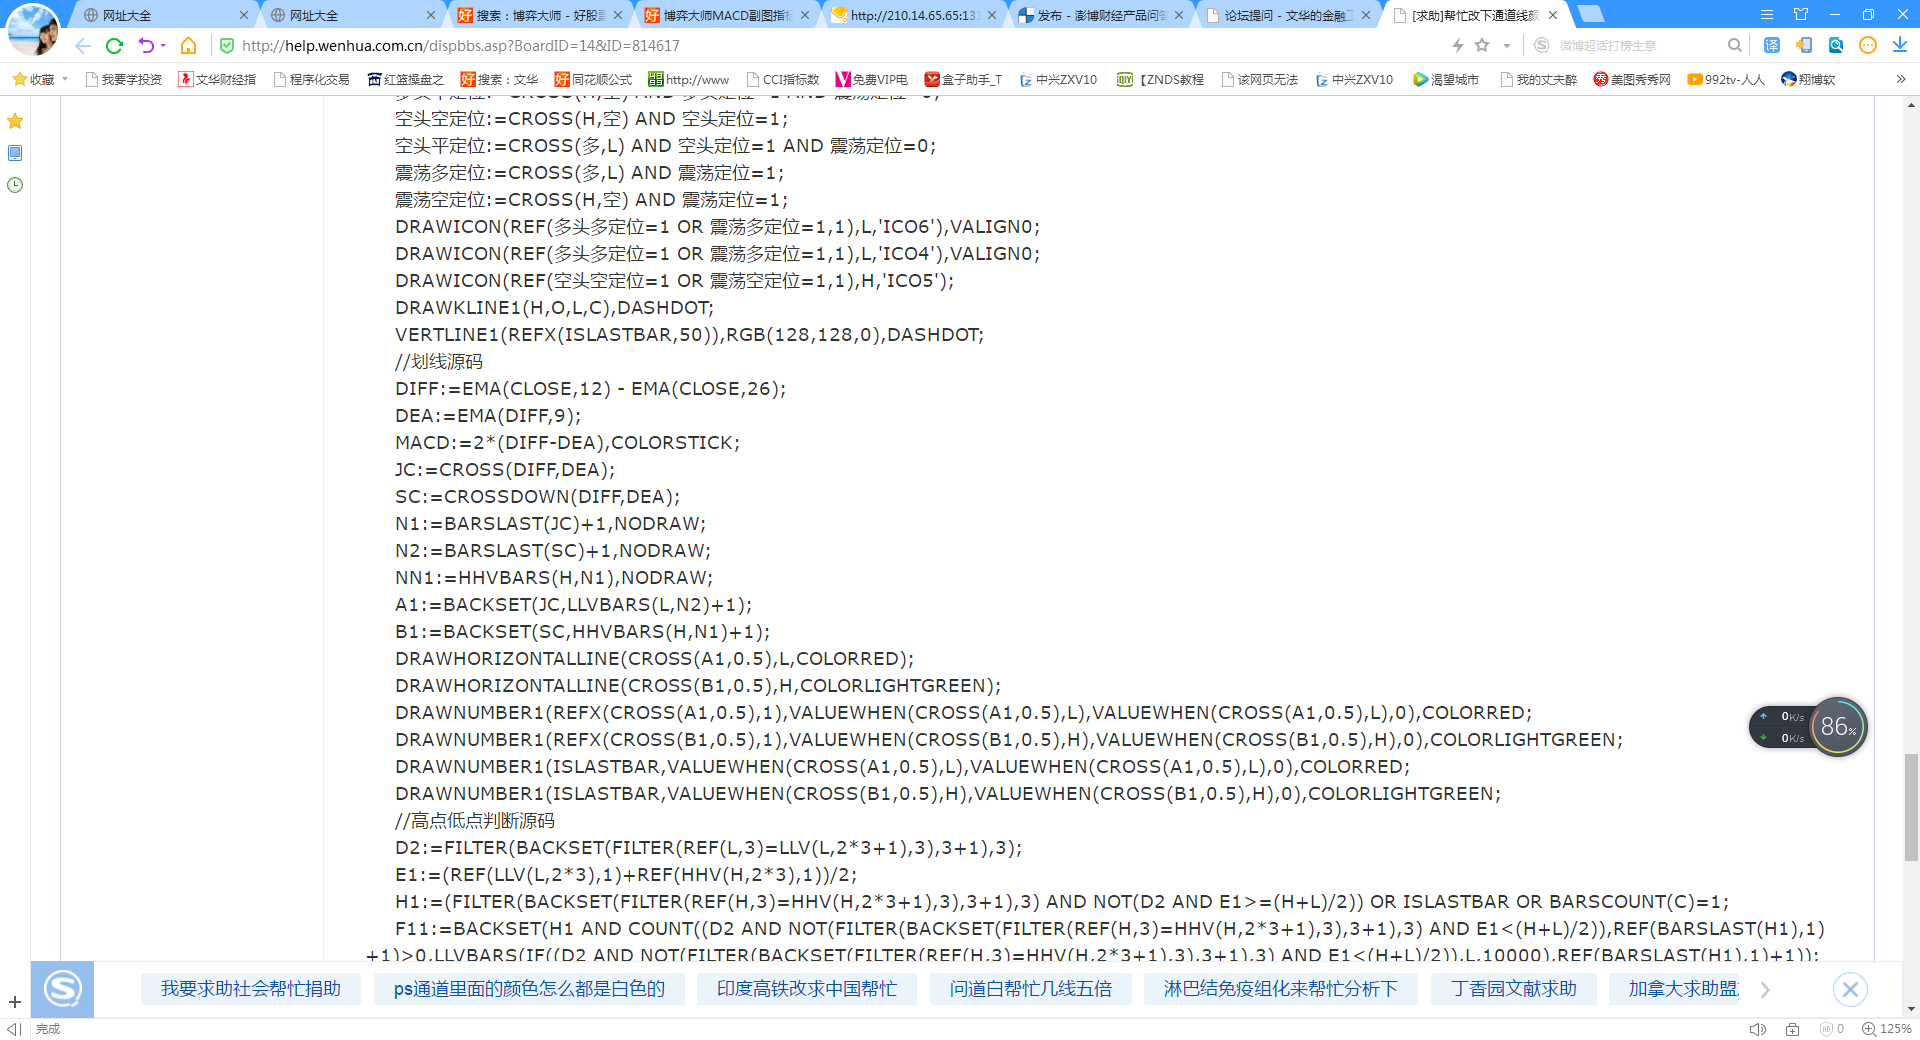Open the browser skin shirt icon
Image resolution: width=1920 pixels, height=1040 pixels.
click(x=1801, y=15)
